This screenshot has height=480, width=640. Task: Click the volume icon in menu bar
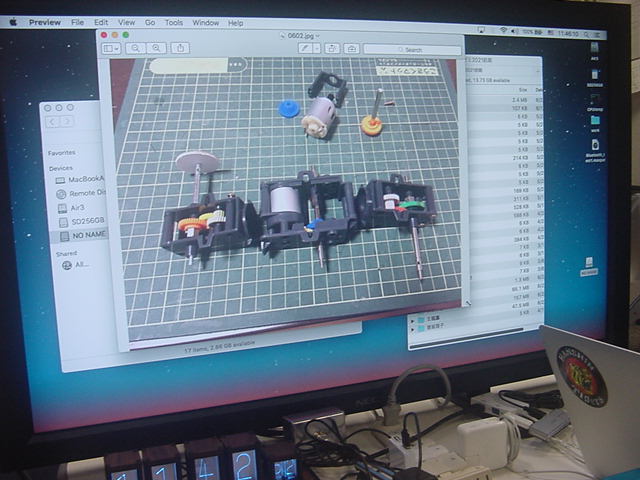point(514,31)
